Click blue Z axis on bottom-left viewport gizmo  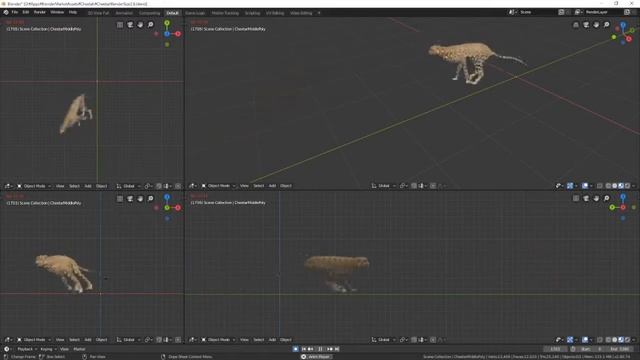pyautogui.click(x=167, y=197)
